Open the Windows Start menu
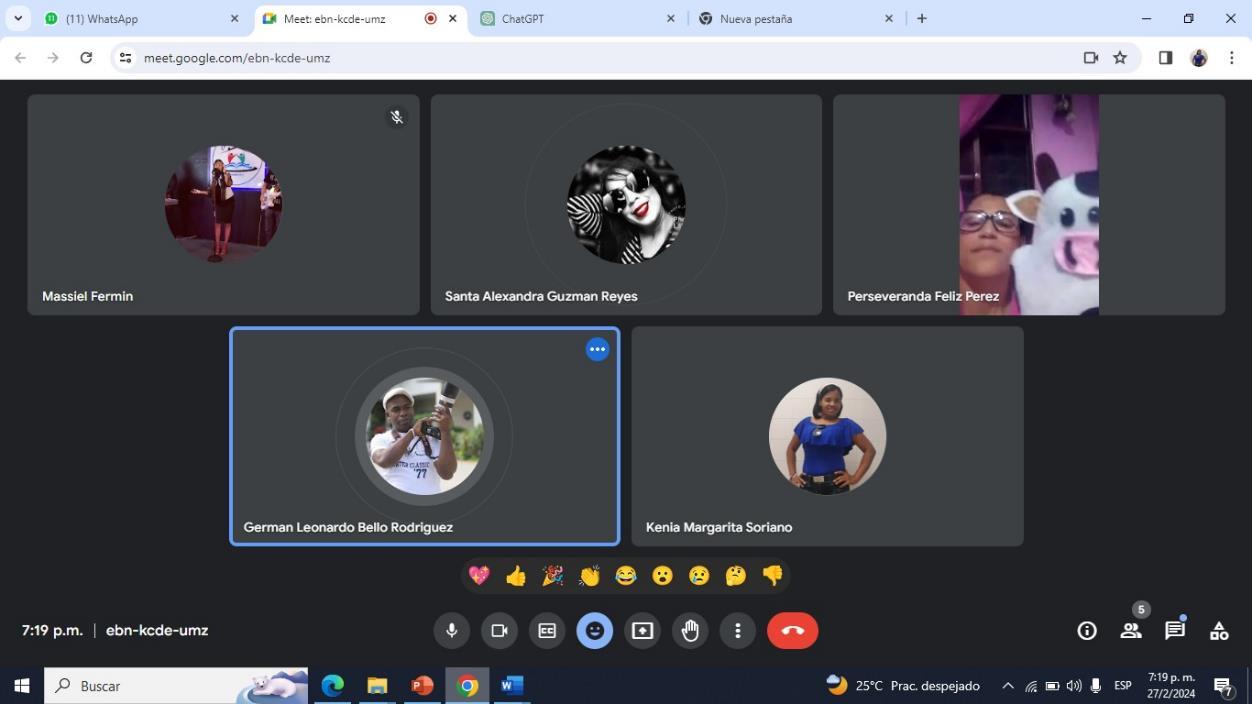 tap(22, 686)
